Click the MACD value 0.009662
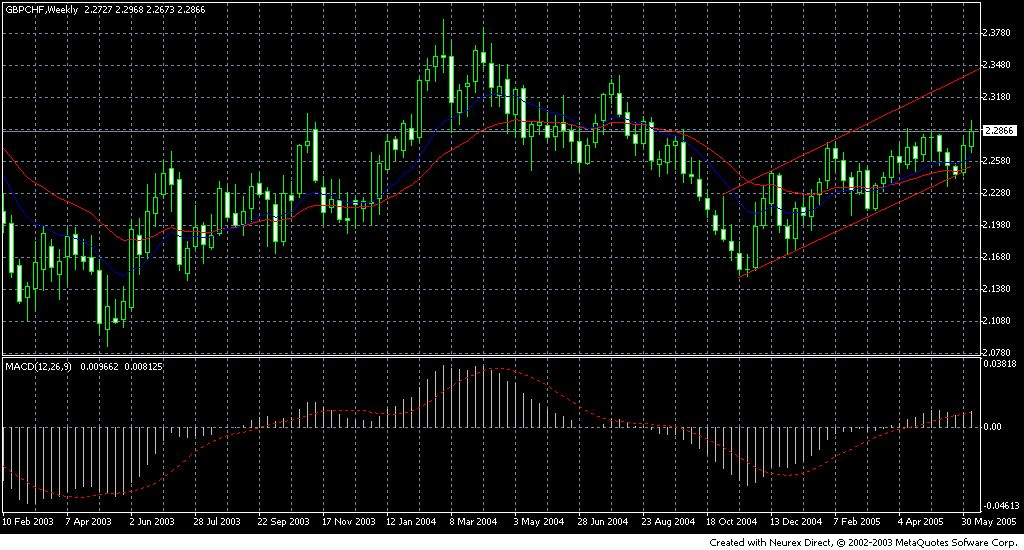This screenshot has height=550, width=1024. pyautogui.click(x=99, y=367)
